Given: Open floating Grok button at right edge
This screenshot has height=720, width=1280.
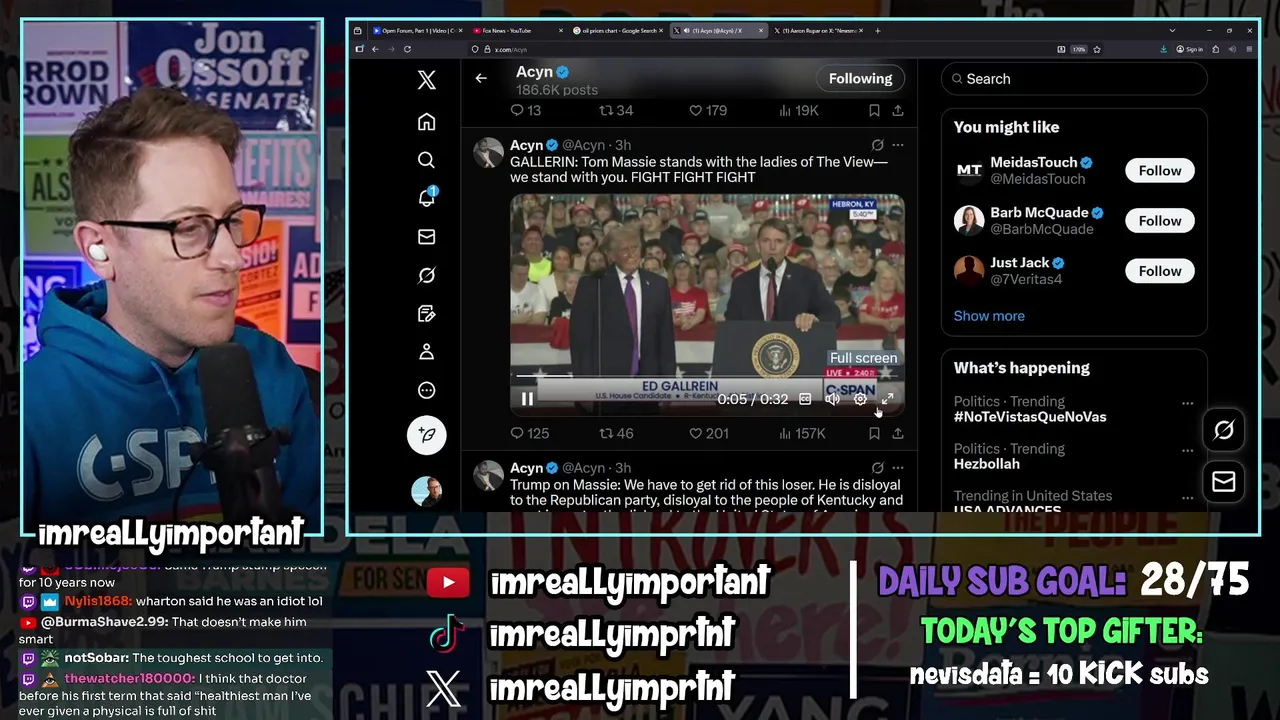Looking at the screenshot, I should pyautogui.click(x=1223, y=430).
